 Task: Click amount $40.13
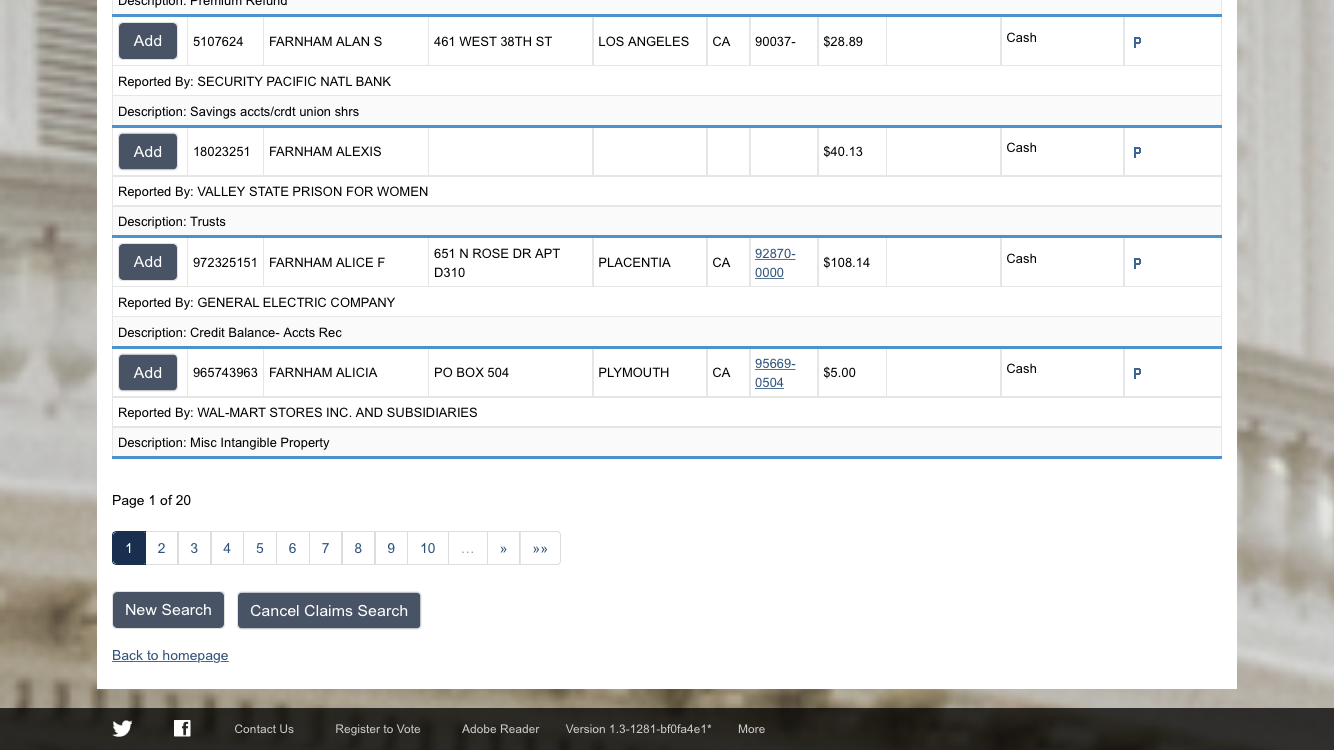[843, 151]
